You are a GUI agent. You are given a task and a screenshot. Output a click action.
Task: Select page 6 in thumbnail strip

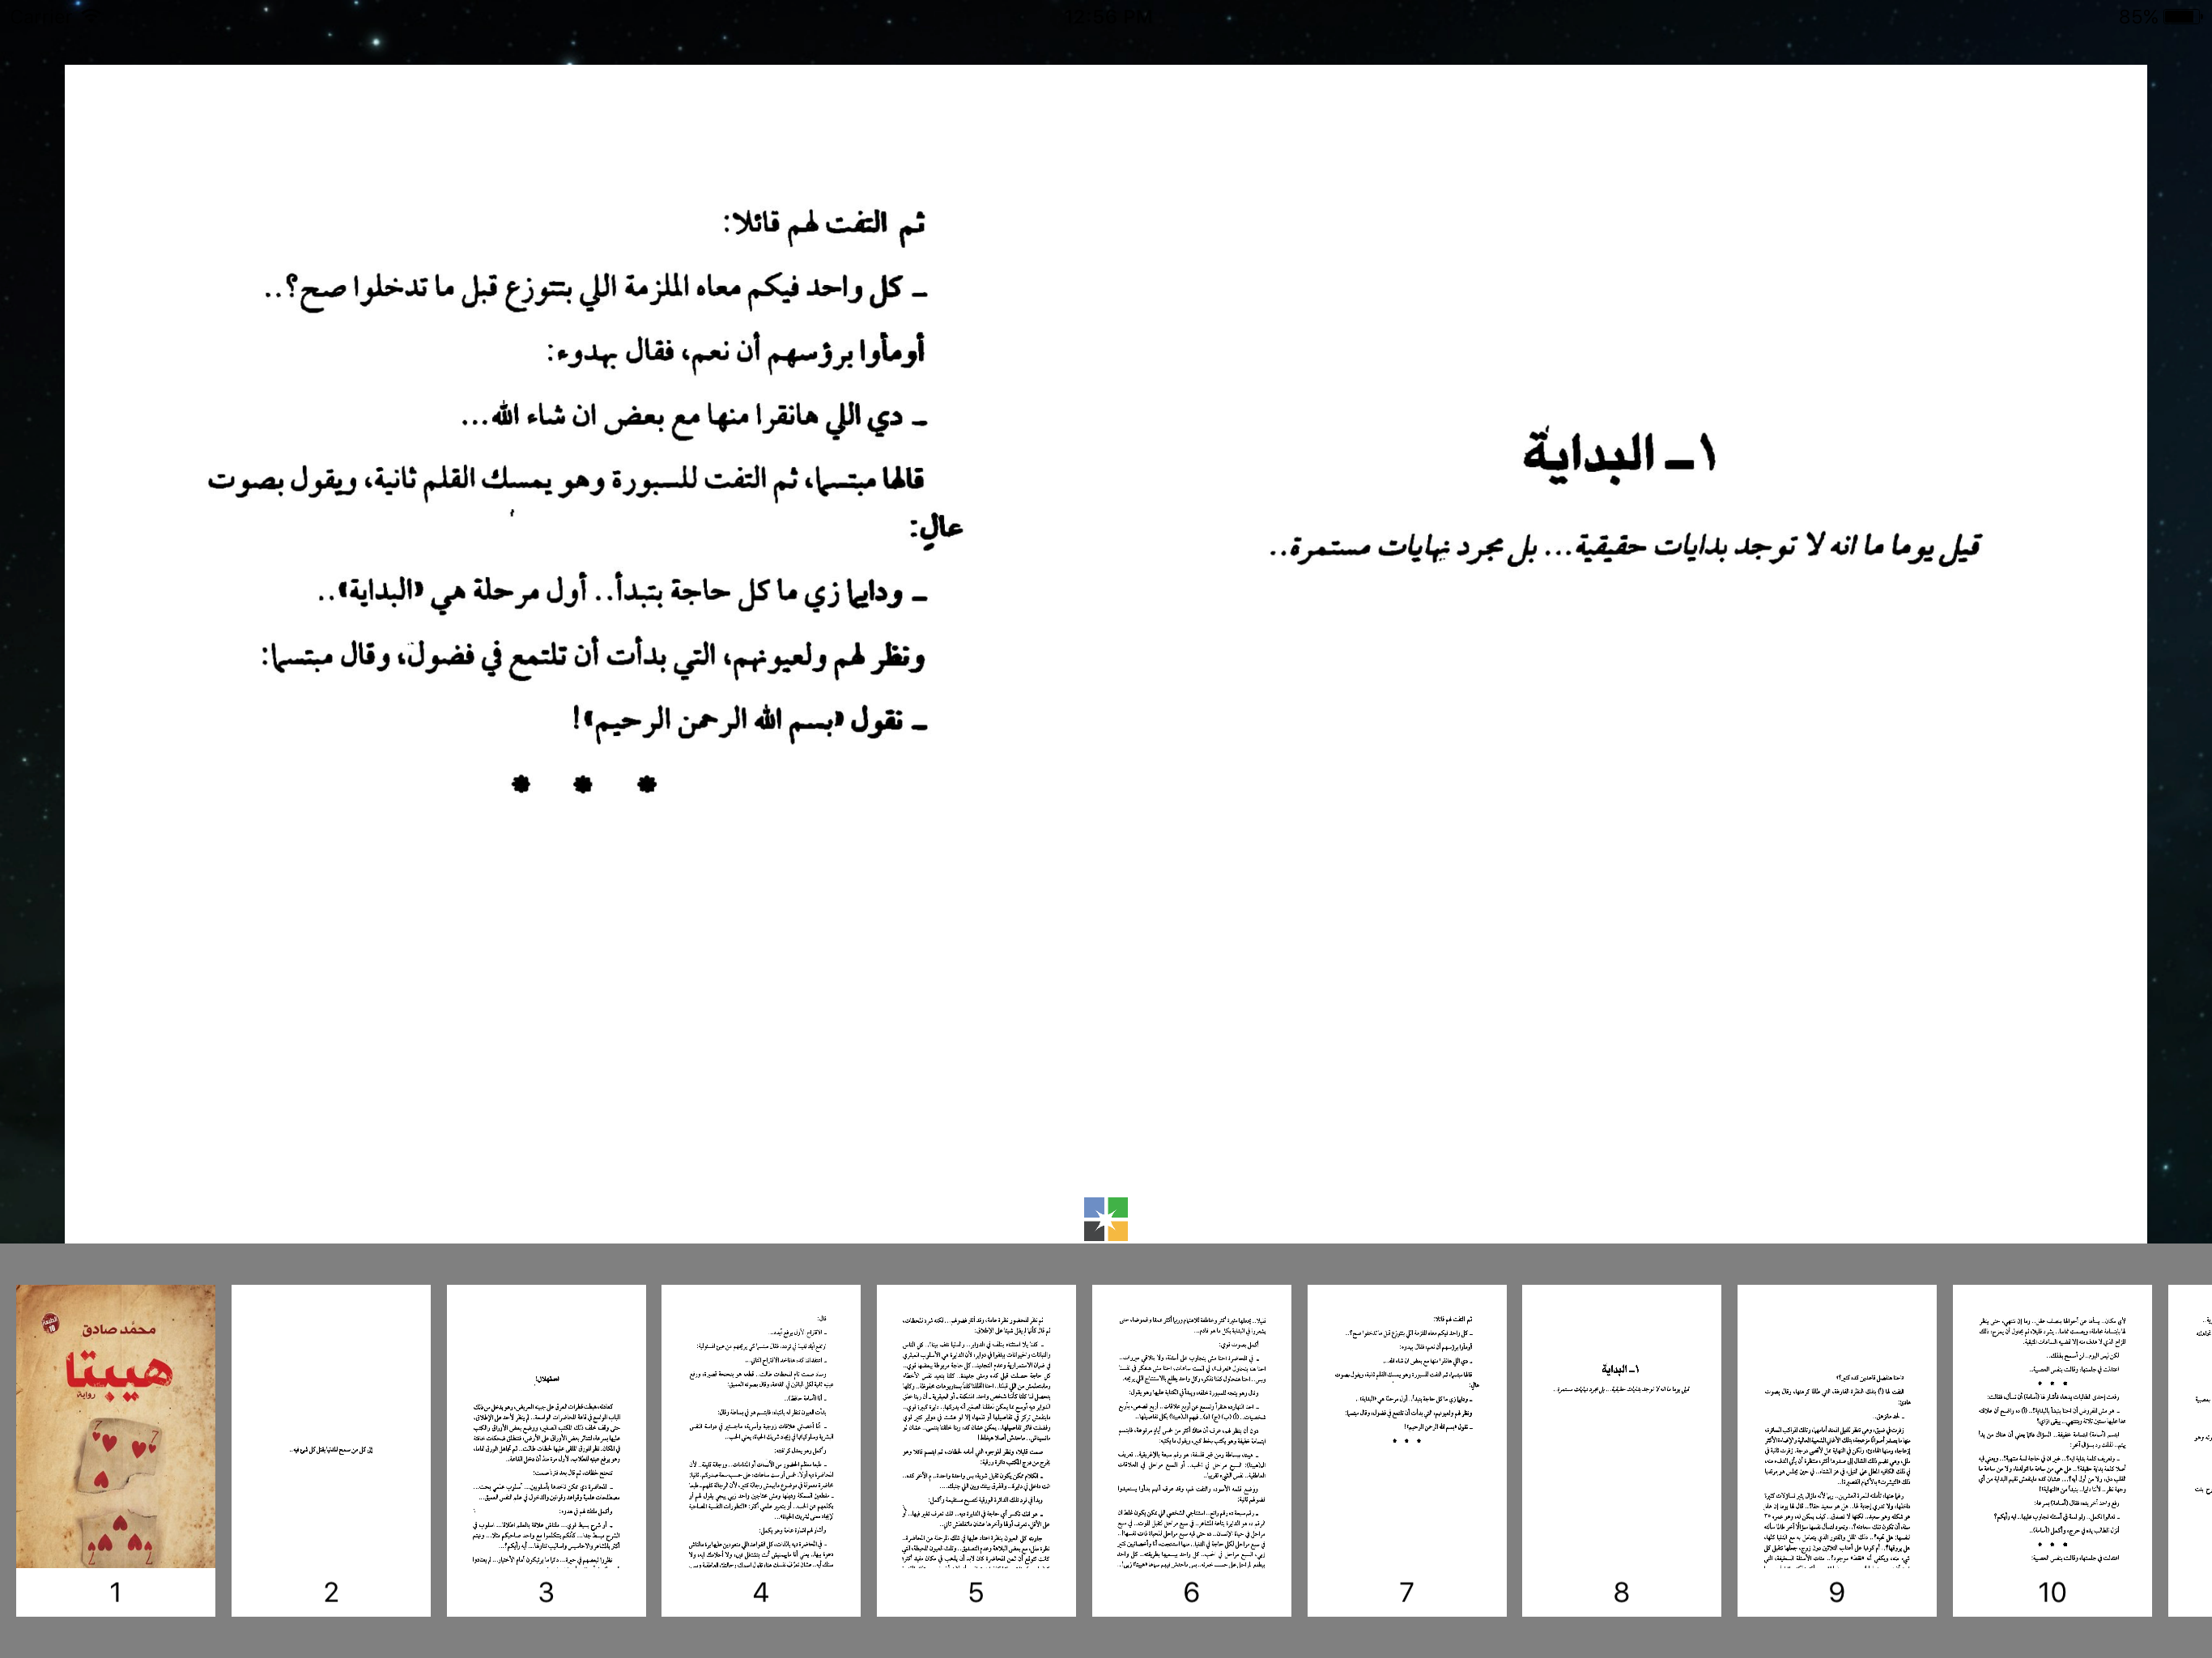pos(1191,1450)
